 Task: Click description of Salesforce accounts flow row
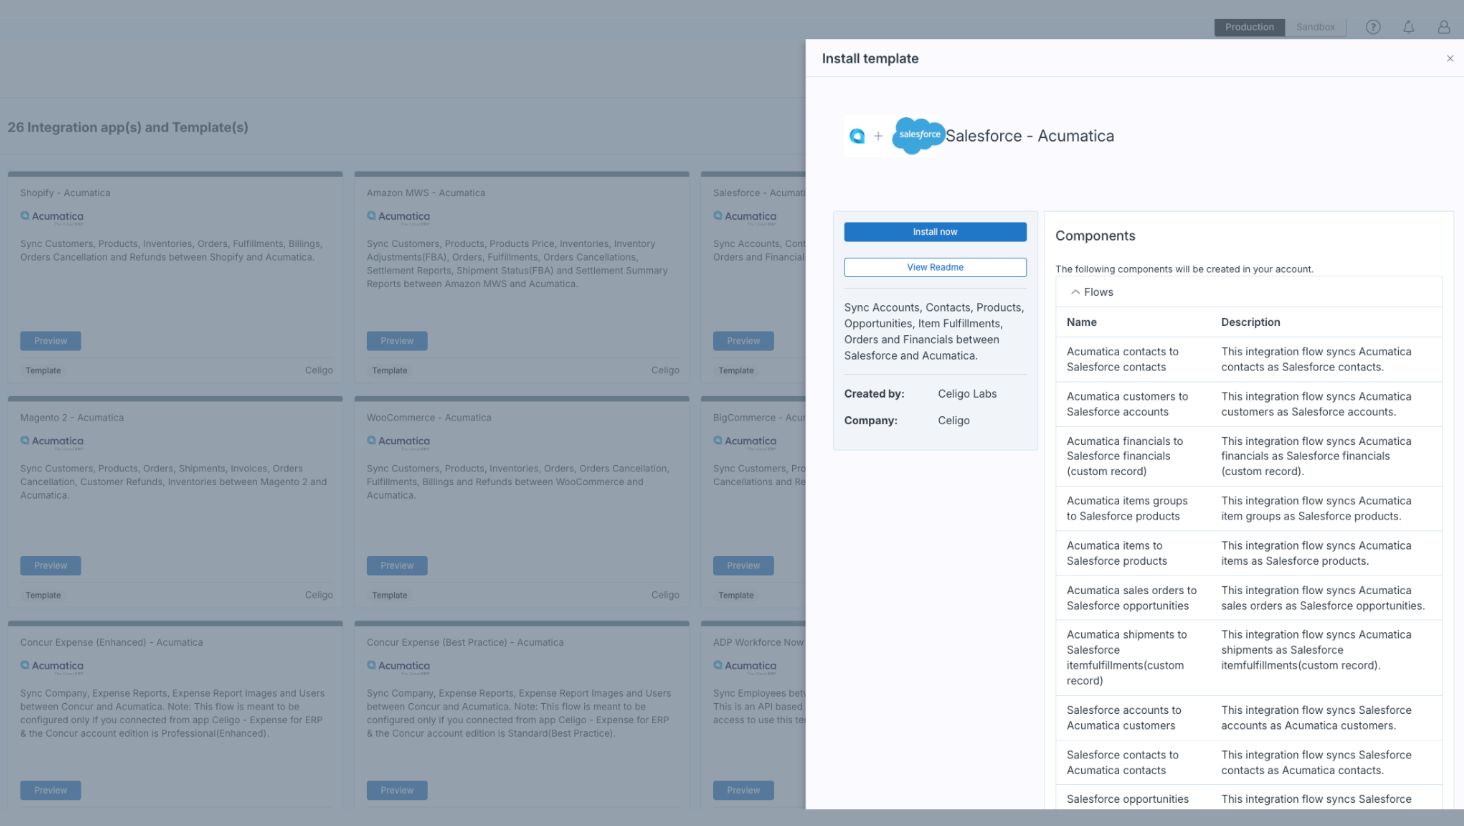click(1316, 718)
